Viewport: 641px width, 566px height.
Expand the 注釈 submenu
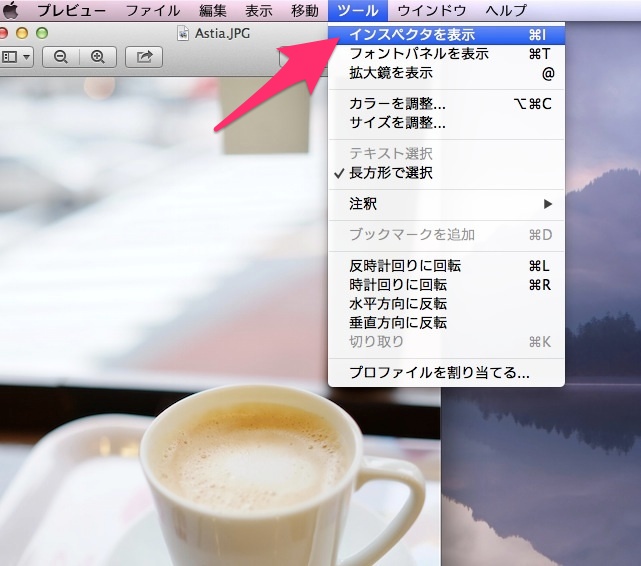446,204
